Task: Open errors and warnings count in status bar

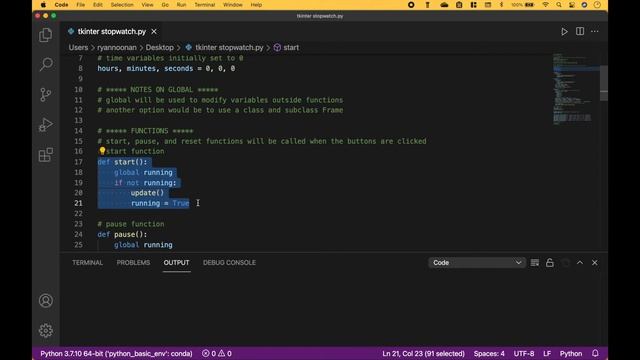Action: point(217,353)
